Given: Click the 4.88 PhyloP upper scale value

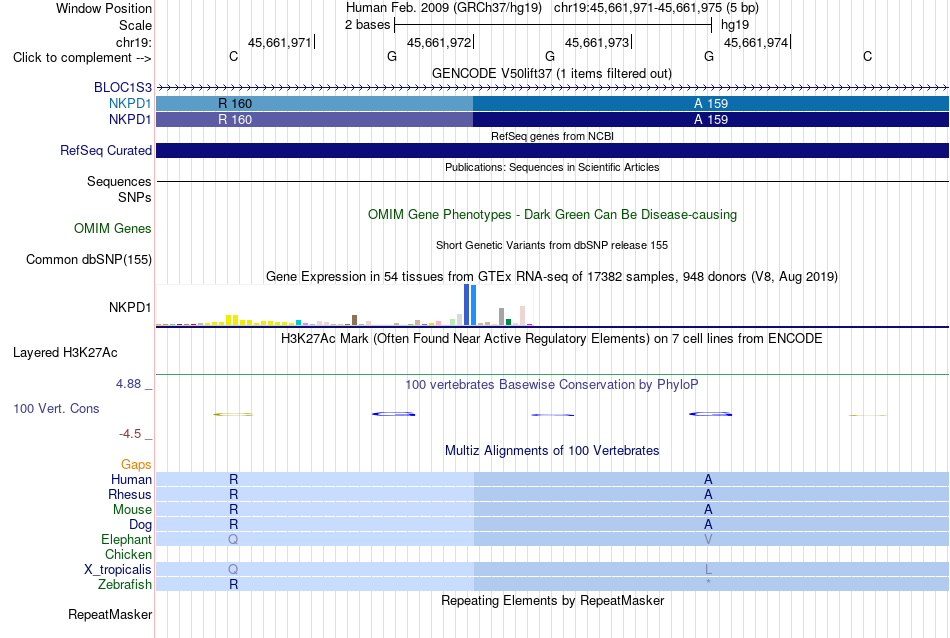Looking at the screenshot, I should click(x=128, y=384).
